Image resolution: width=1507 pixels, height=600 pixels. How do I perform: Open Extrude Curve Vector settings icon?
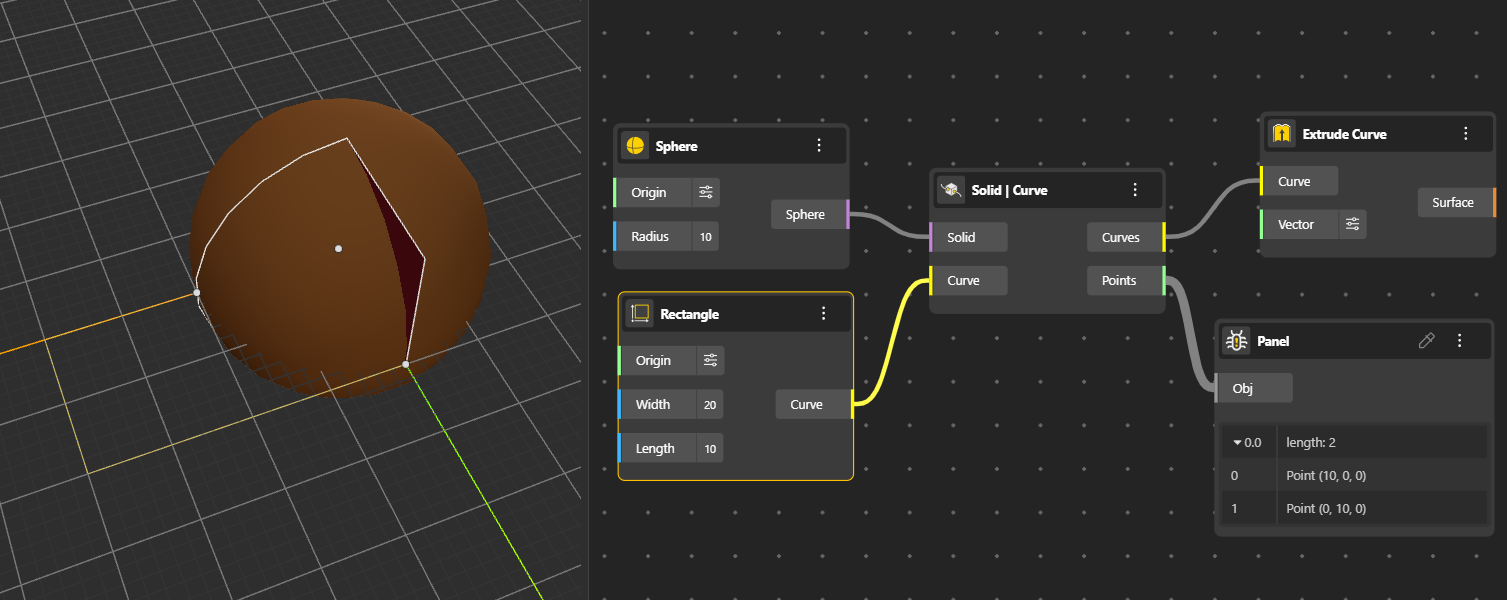pos(1352,225)
